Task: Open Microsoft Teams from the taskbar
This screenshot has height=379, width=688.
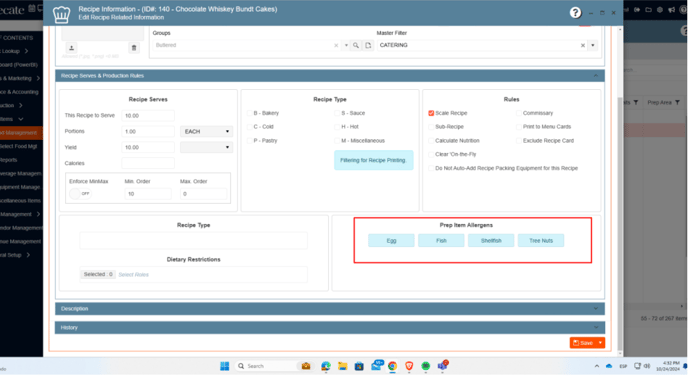Action: 442,365
